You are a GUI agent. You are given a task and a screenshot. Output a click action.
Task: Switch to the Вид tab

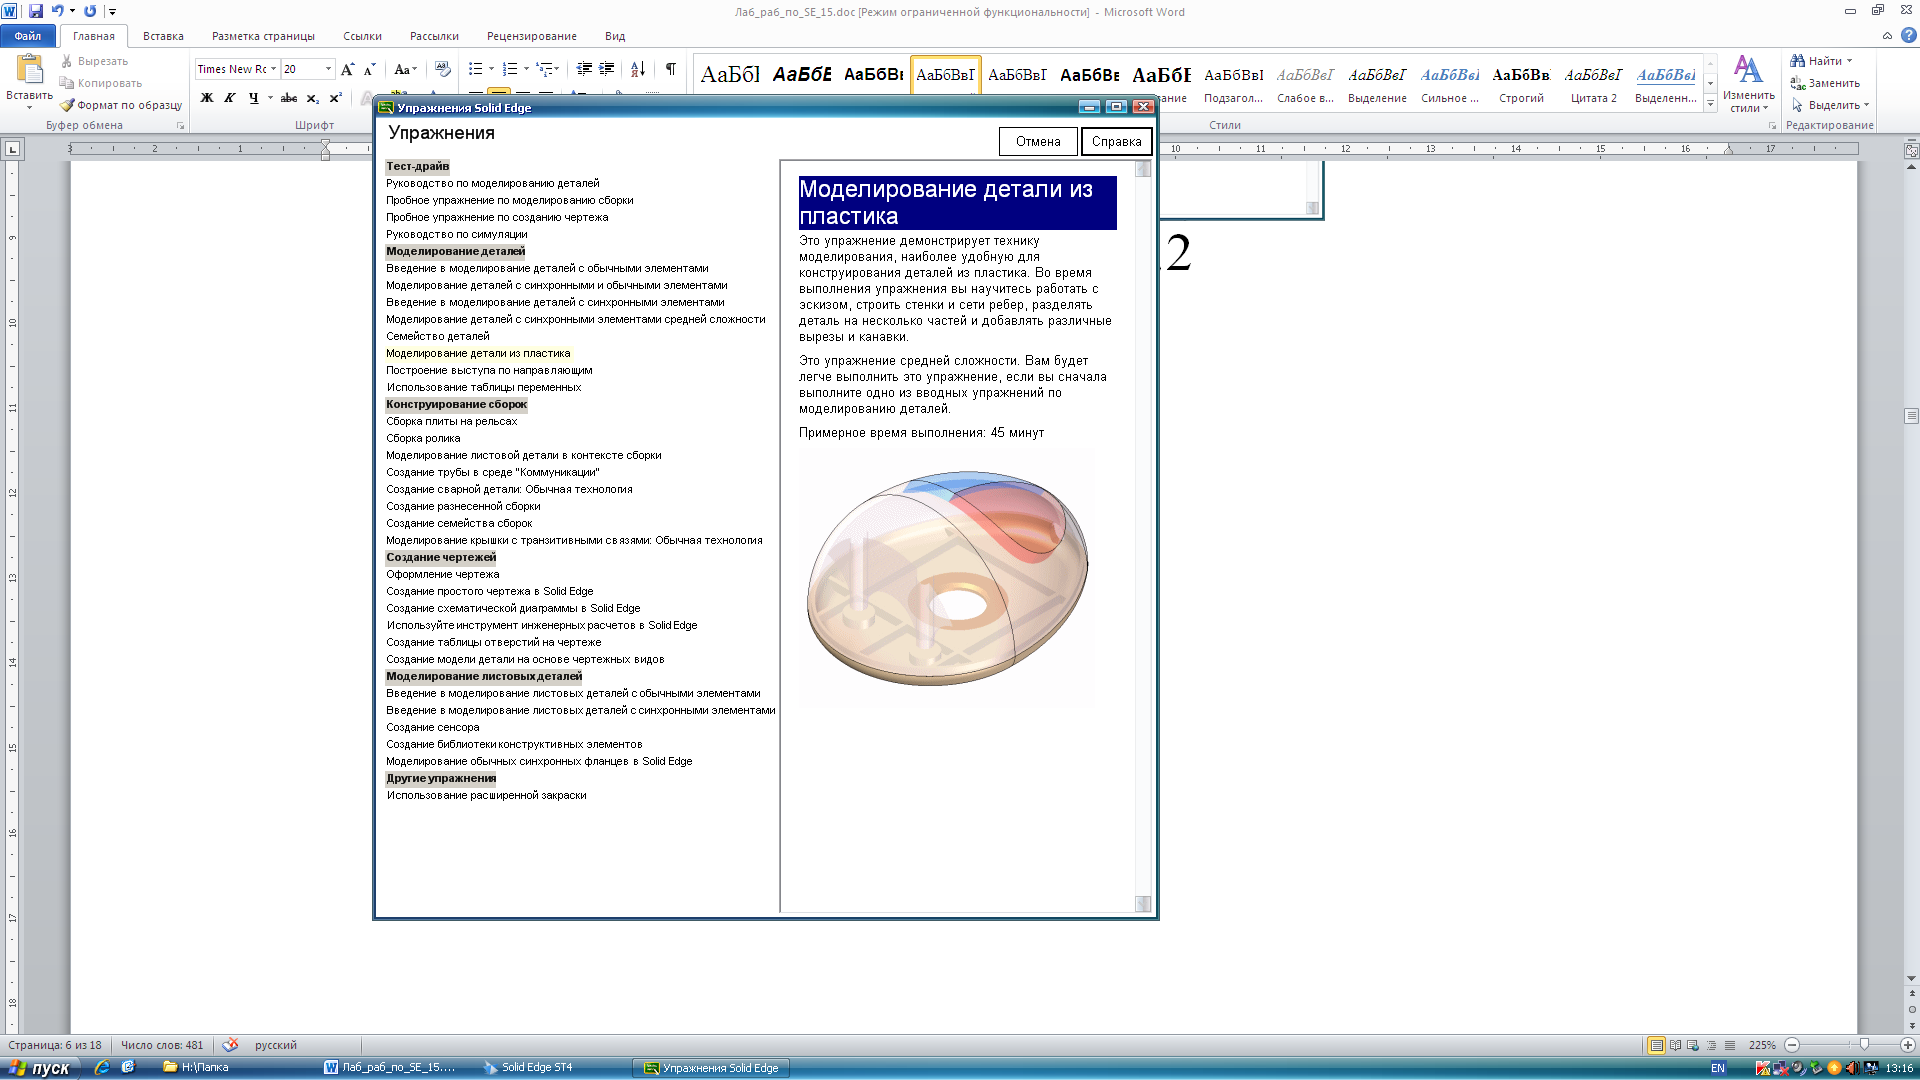click(x=615, y=36)
